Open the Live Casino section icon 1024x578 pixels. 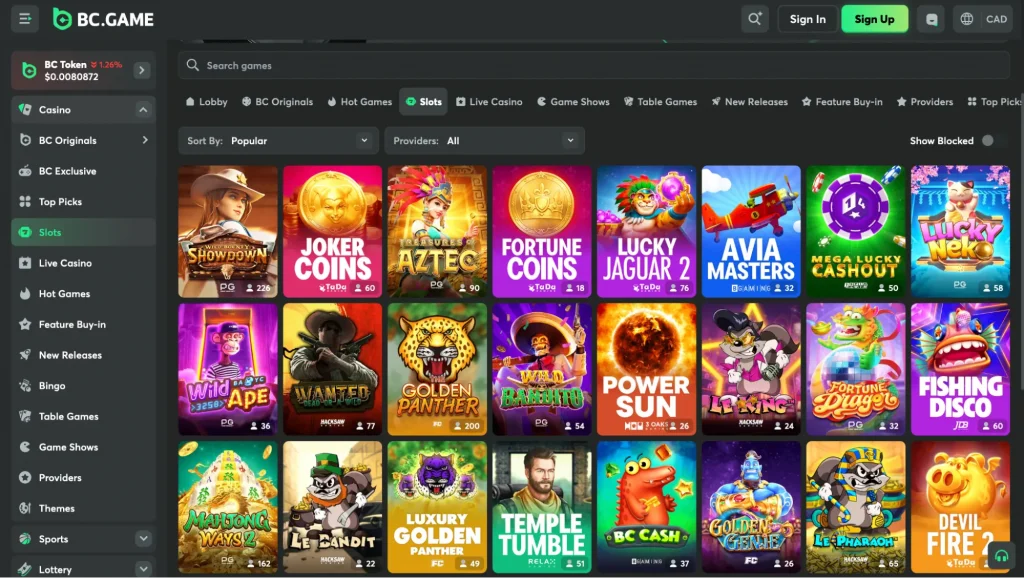click(25, 263)
